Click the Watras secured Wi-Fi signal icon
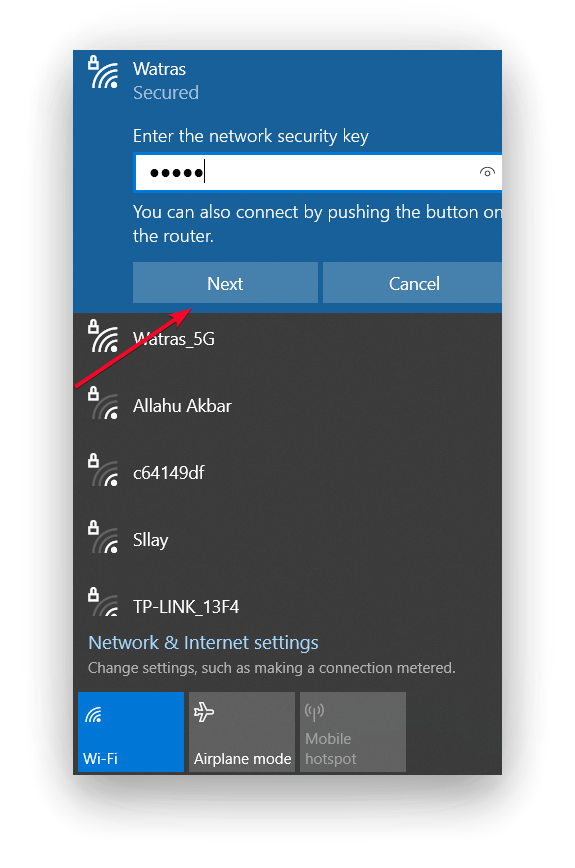This screenshot has height=868, width=575. pyautogui.click(x=103, y=72)
